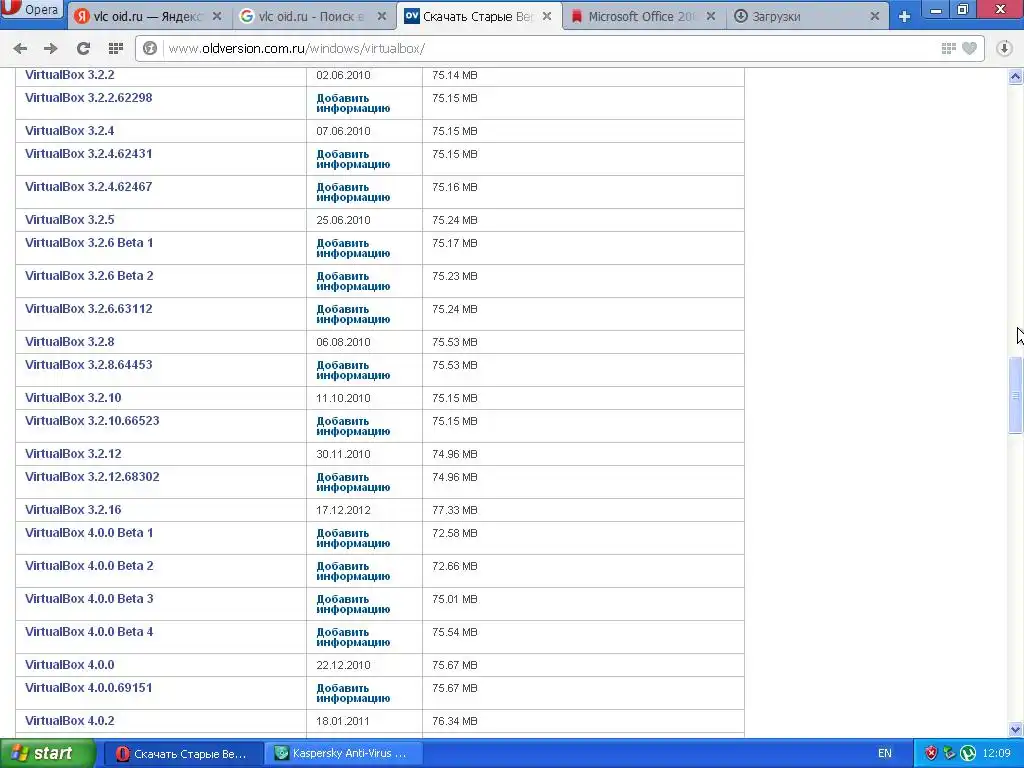Switch to Загрузки downloads tab
Image resolution: width=1024 pixels, height=768 pixels.
point(808,16)
